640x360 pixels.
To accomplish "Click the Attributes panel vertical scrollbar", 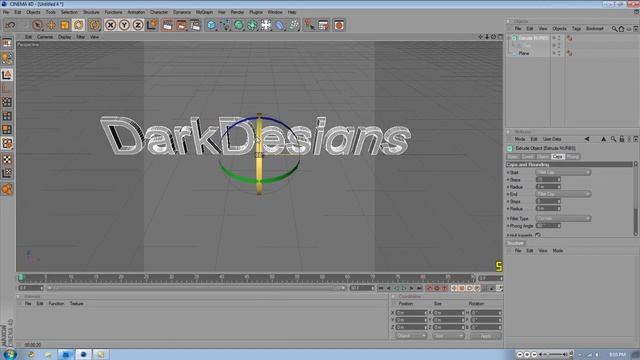I will click(636, 199).
